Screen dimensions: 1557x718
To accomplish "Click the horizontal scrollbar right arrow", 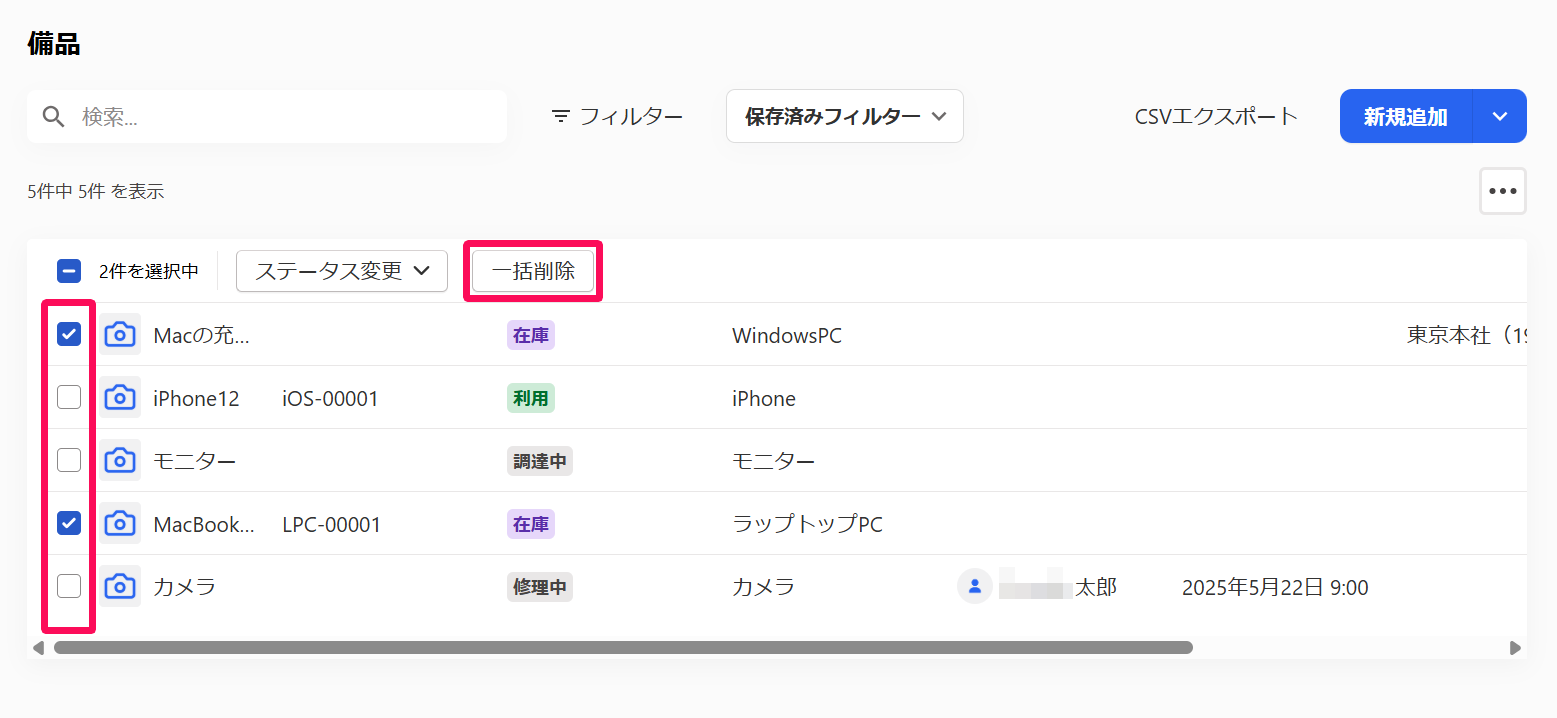I will point(1515,648).
